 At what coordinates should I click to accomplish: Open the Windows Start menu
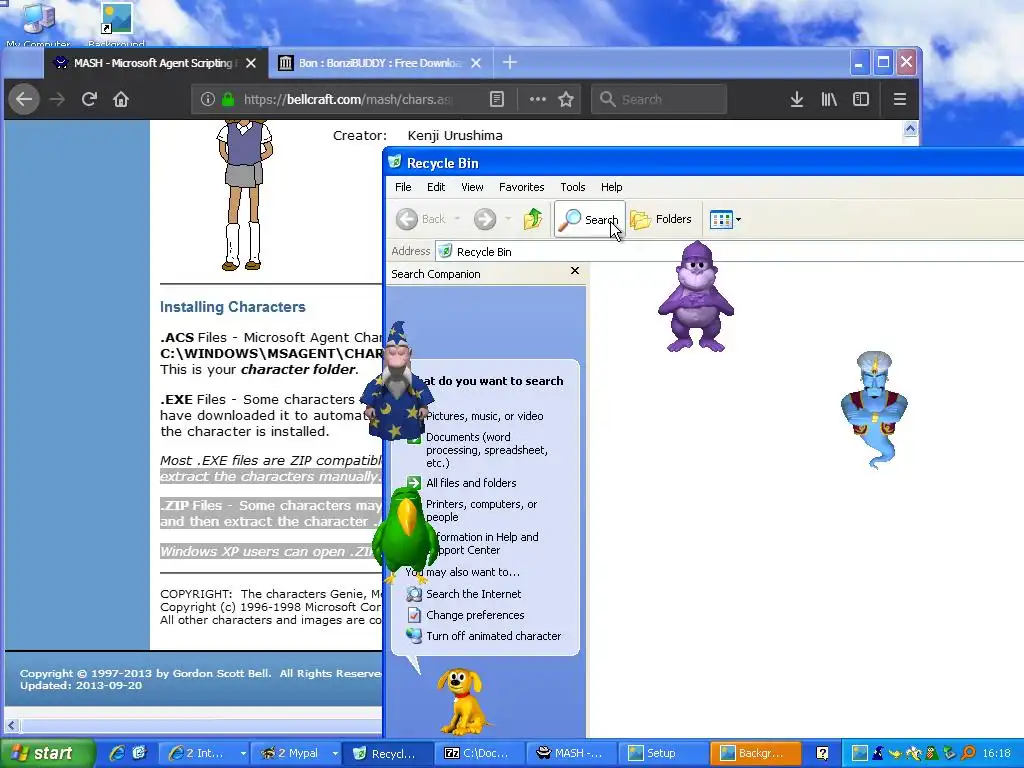(46, 753)
